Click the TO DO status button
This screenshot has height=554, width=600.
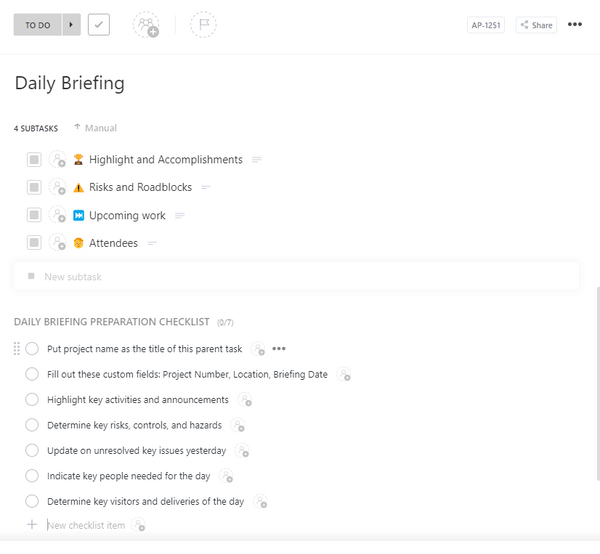[x=38, y=25]
